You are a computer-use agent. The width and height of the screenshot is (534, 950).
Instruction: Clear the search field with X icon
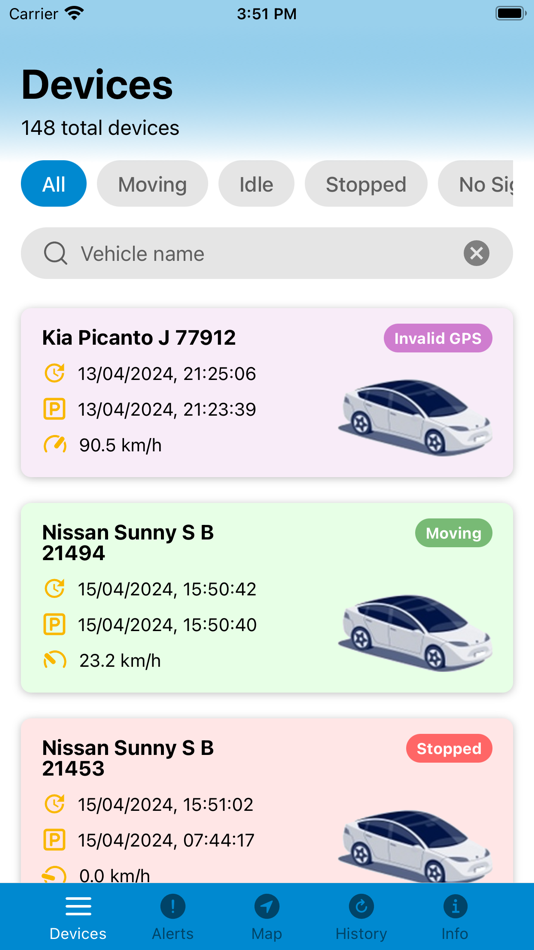pos(476,253)
